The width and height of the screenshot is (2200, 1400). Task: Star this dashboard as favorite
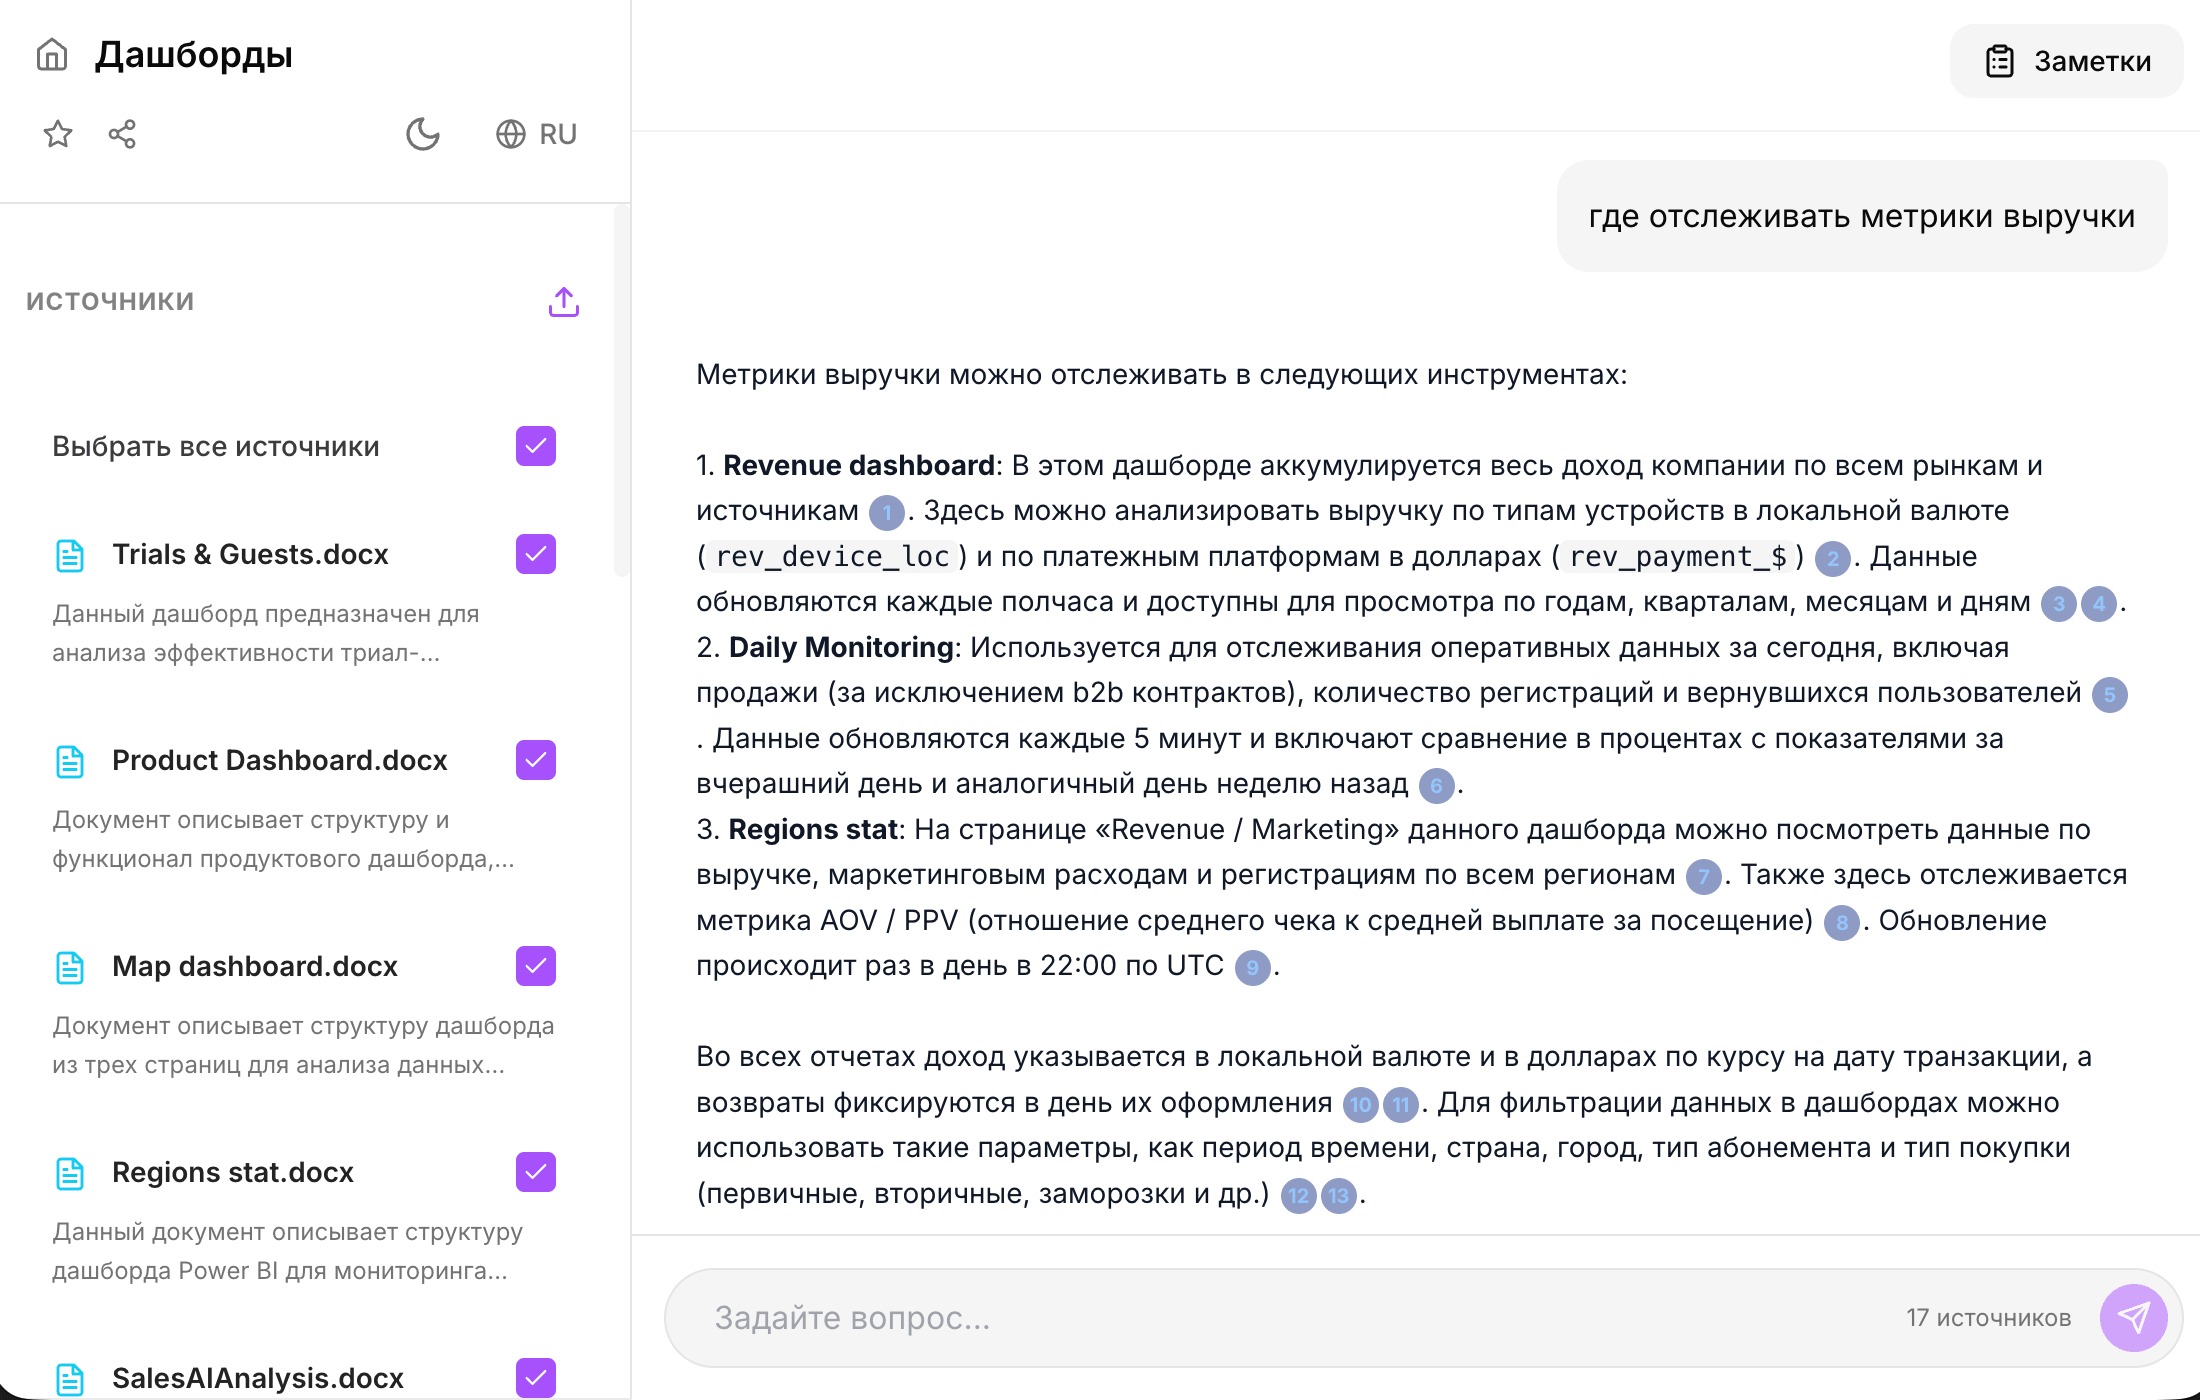(x=58, y=134)
